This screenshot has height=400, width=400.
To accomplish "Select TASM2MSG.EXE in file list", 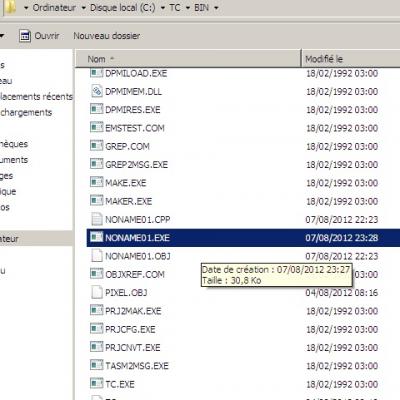I will click(x=137, y=366).
